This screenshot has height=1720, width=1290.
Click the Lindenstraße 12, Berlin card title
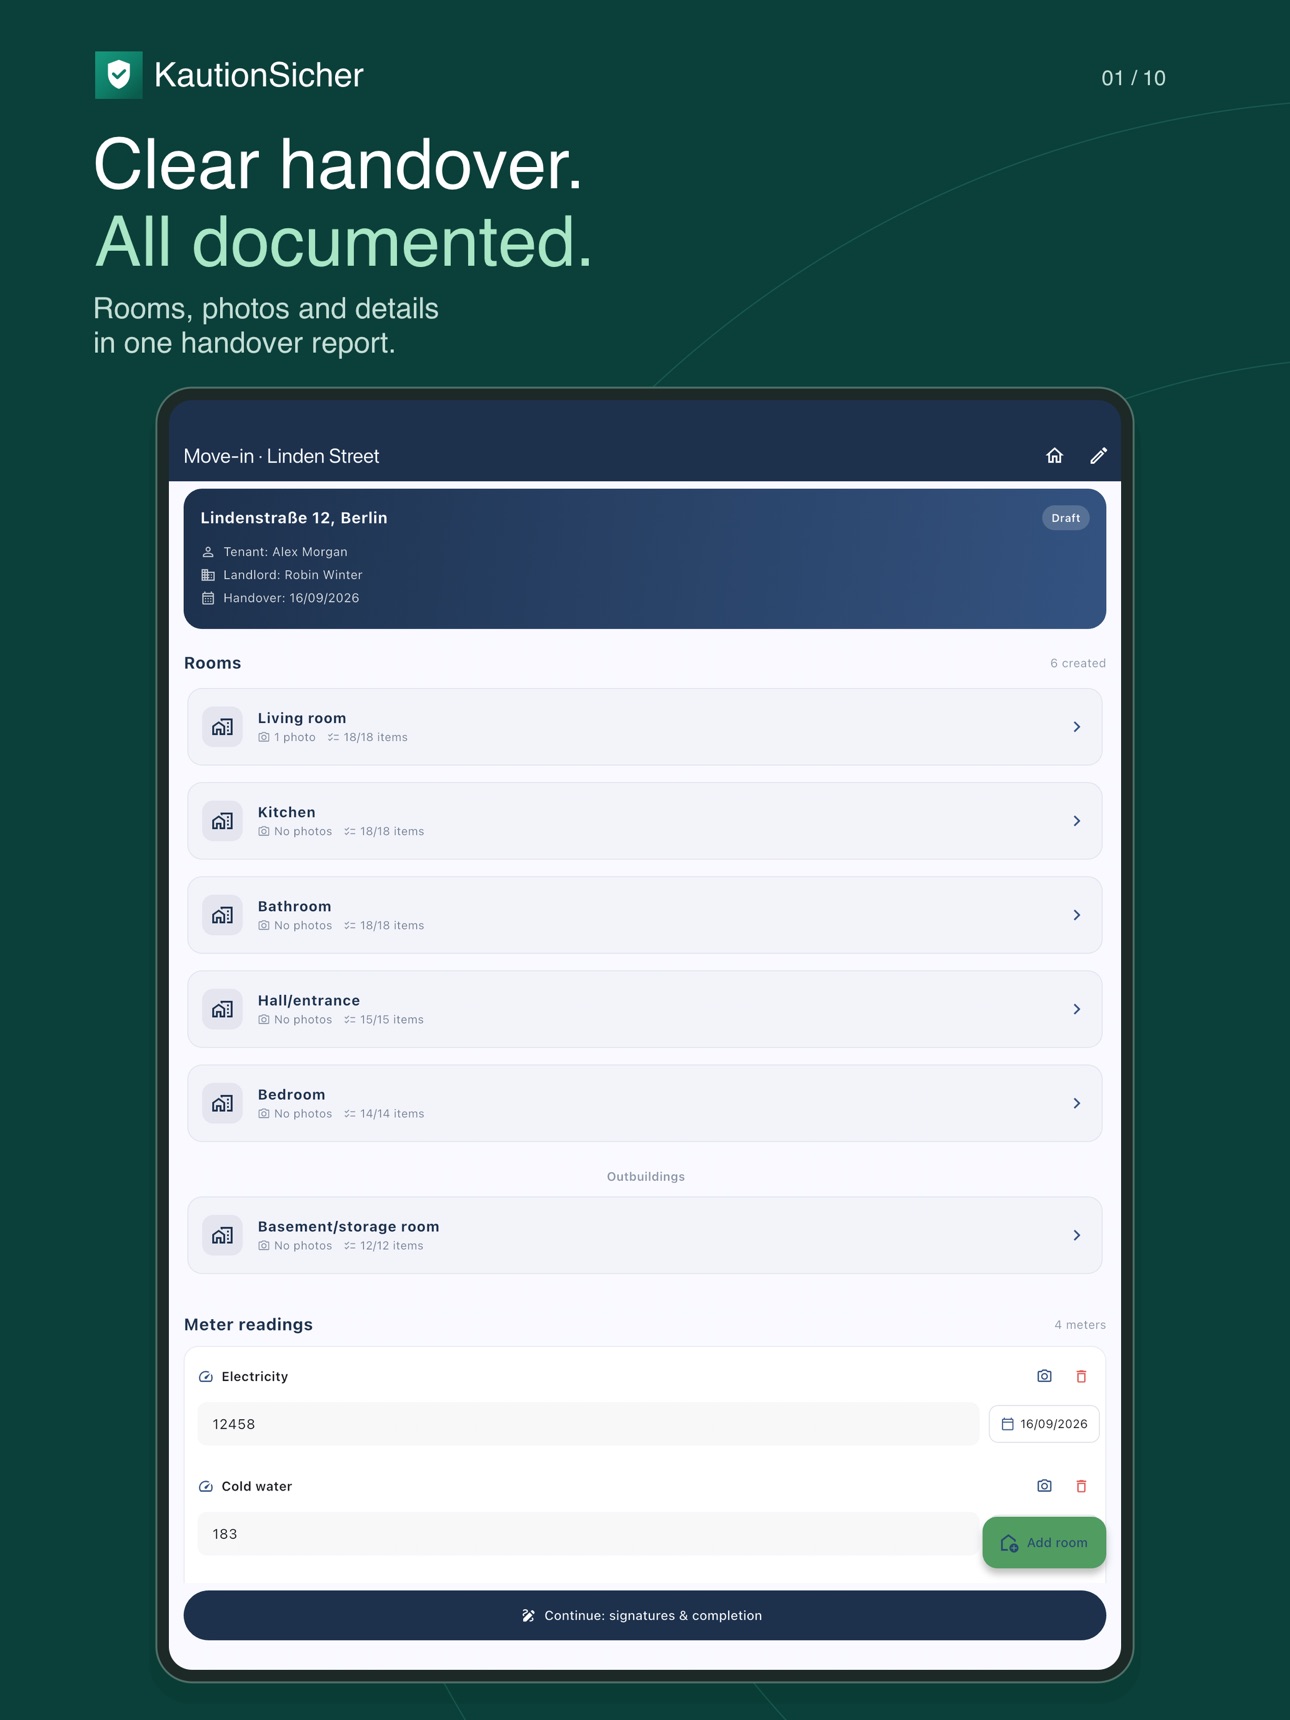(x=294, y=518)
